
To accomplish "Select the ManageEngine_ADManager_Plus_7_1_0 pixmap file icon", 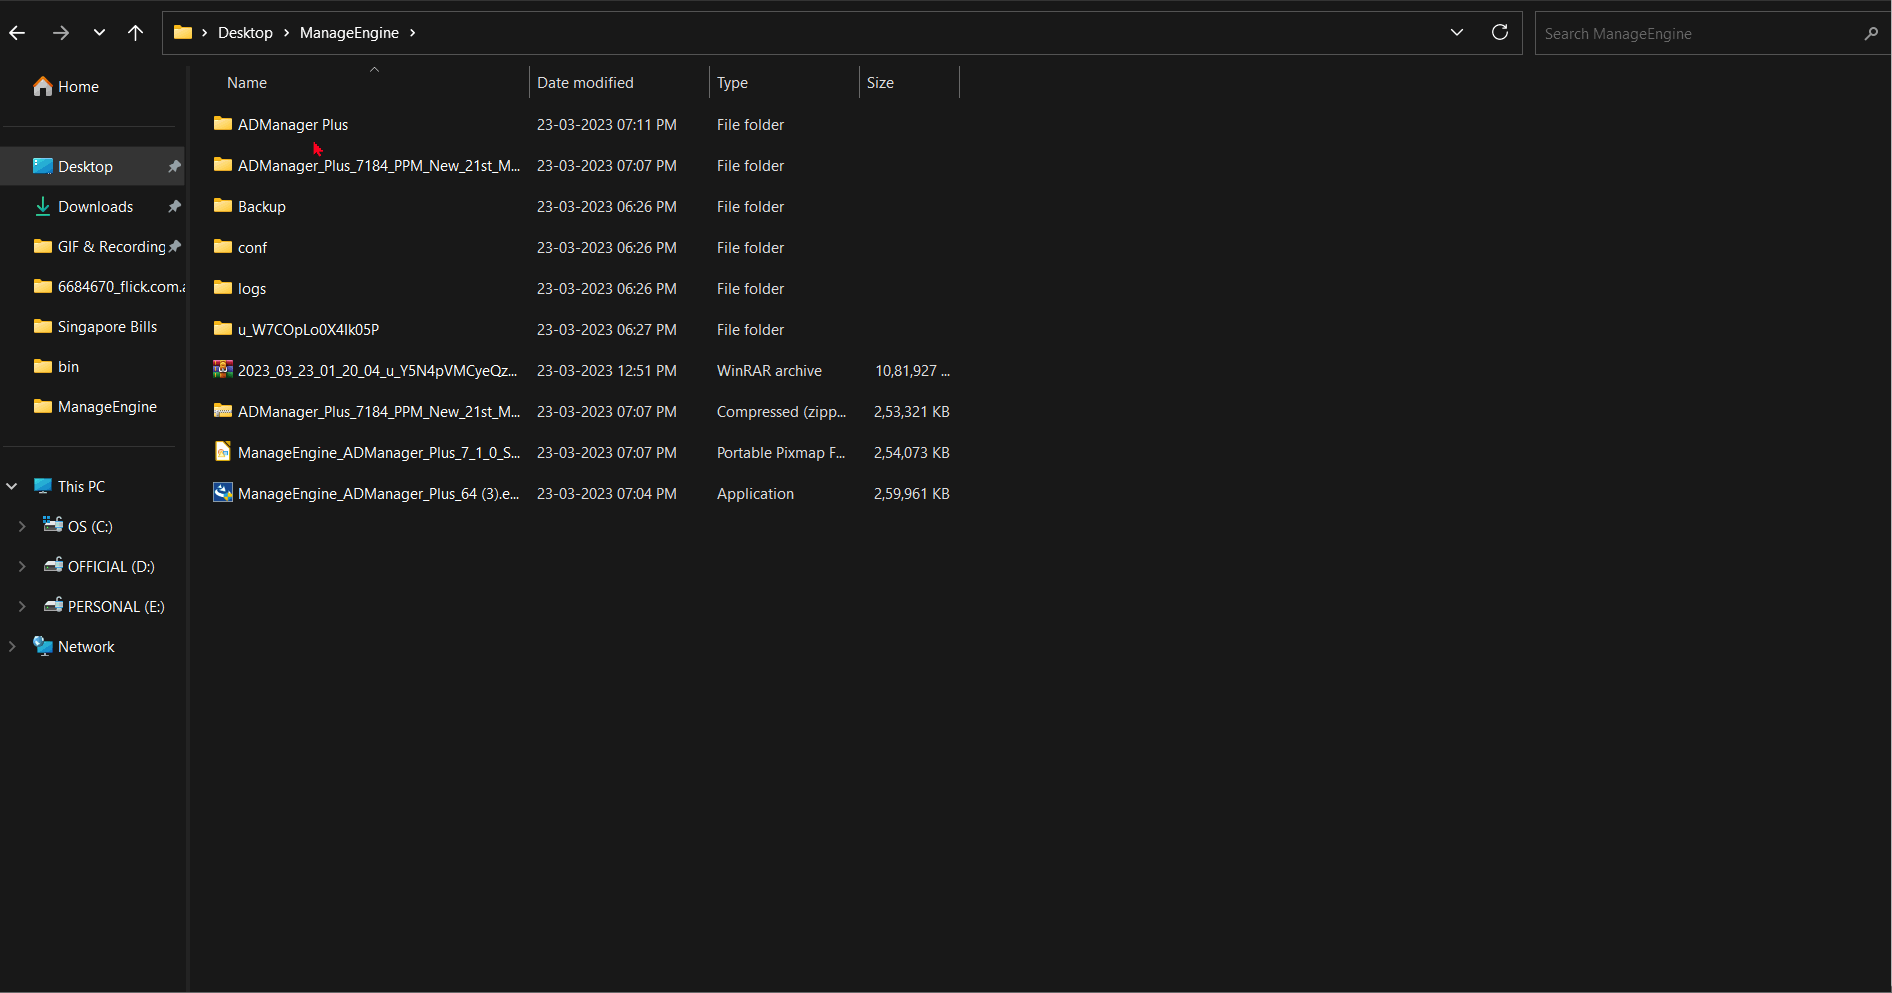I will 223,452.
